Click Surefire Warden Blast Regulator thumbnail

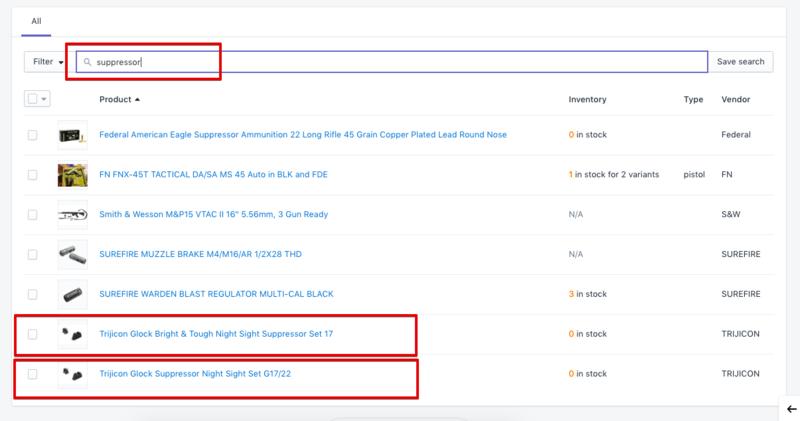pyautogui.click(x=72, y=295)
